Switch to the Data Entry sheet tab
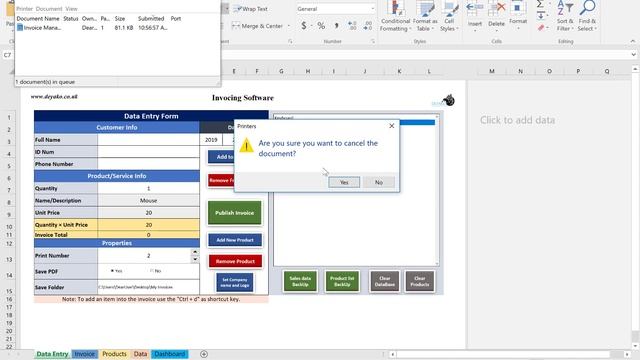Image resolution: width=640 pixels, height=360 pixels. [x=52, y=354]
